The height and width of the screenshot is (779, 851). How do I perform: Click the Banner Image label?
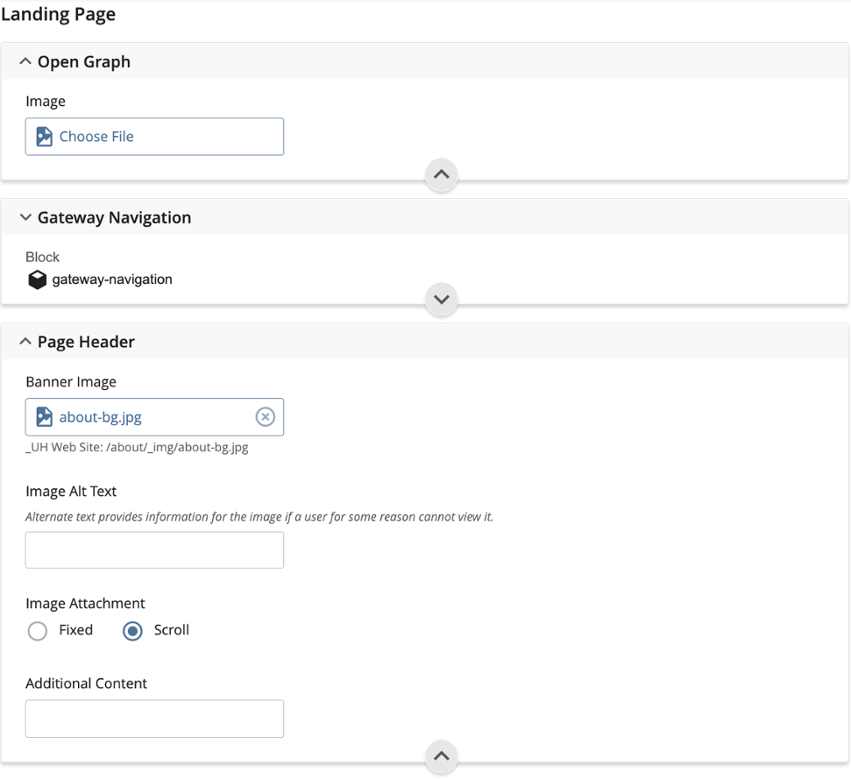click(x=71, y=382)
